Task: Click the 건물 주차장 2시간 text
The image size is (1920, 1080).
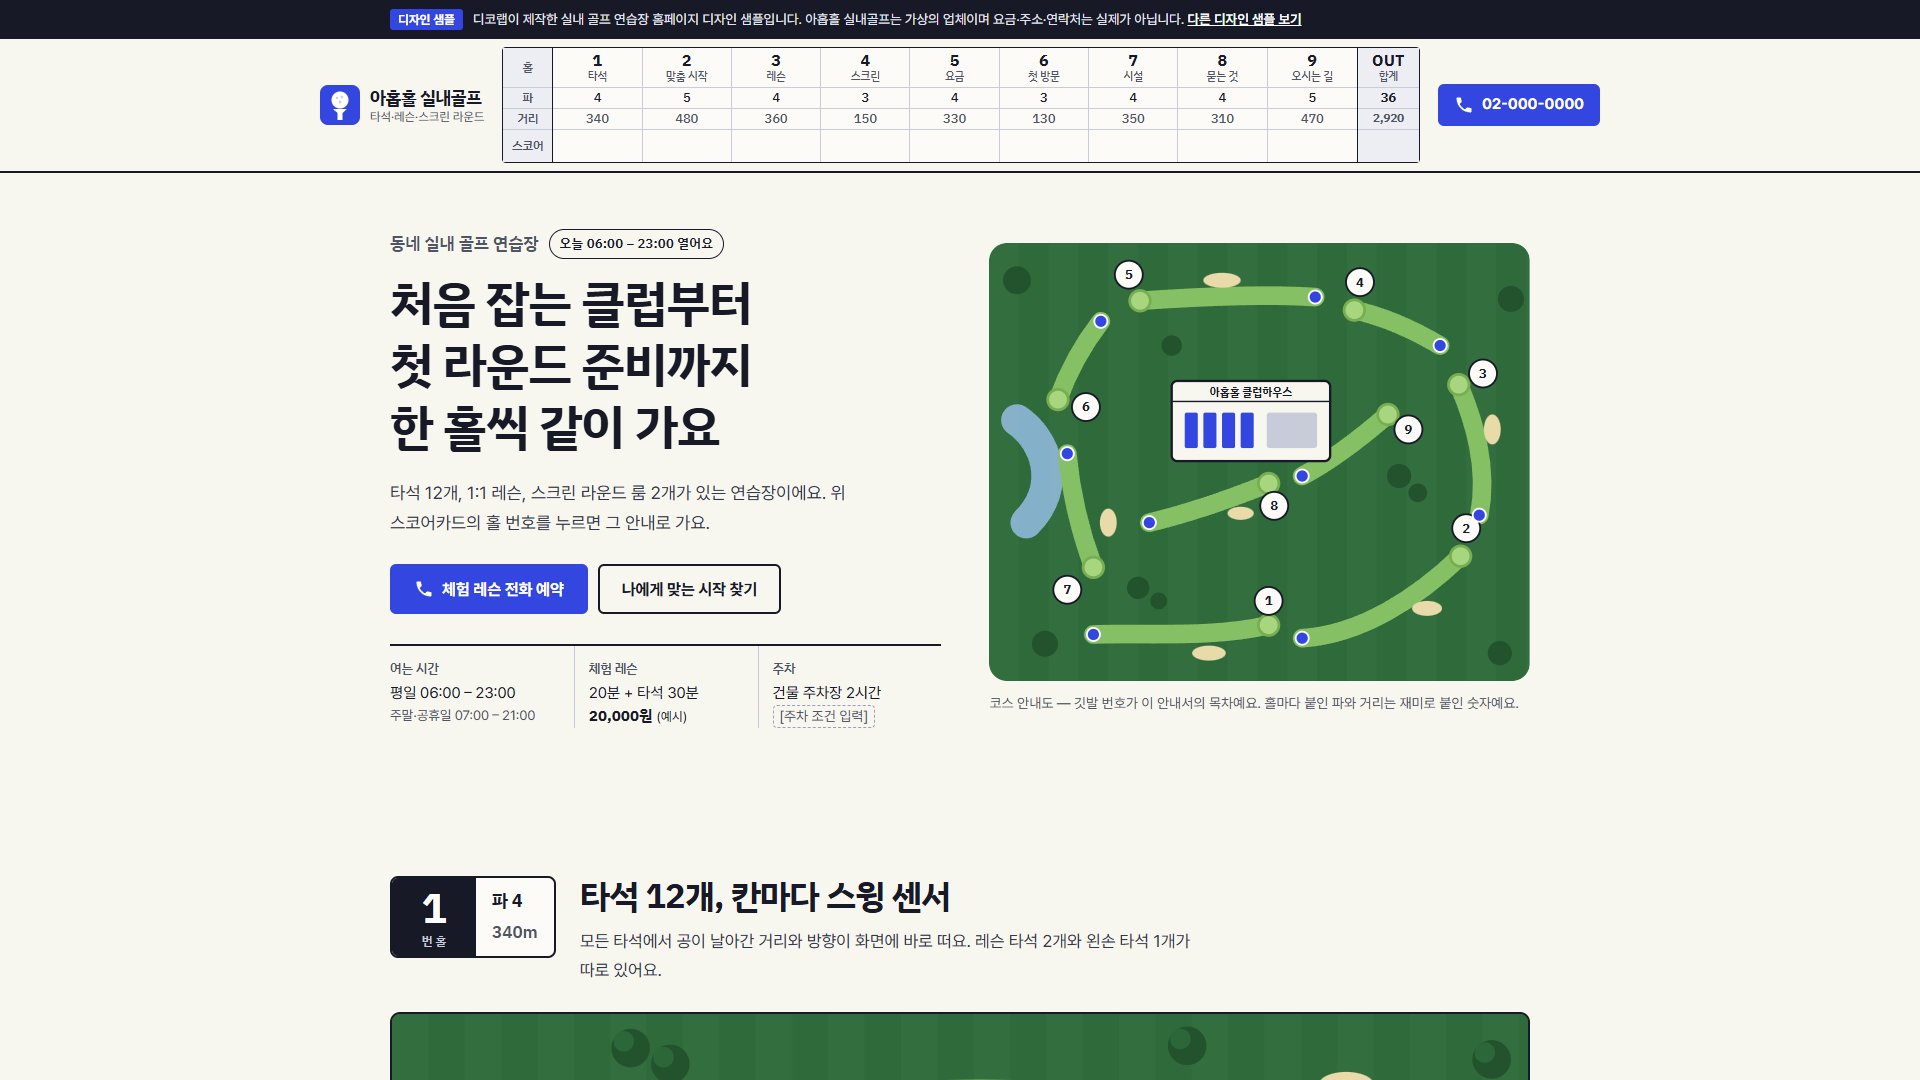Action: pyautogui.click(x=826, y=692)
